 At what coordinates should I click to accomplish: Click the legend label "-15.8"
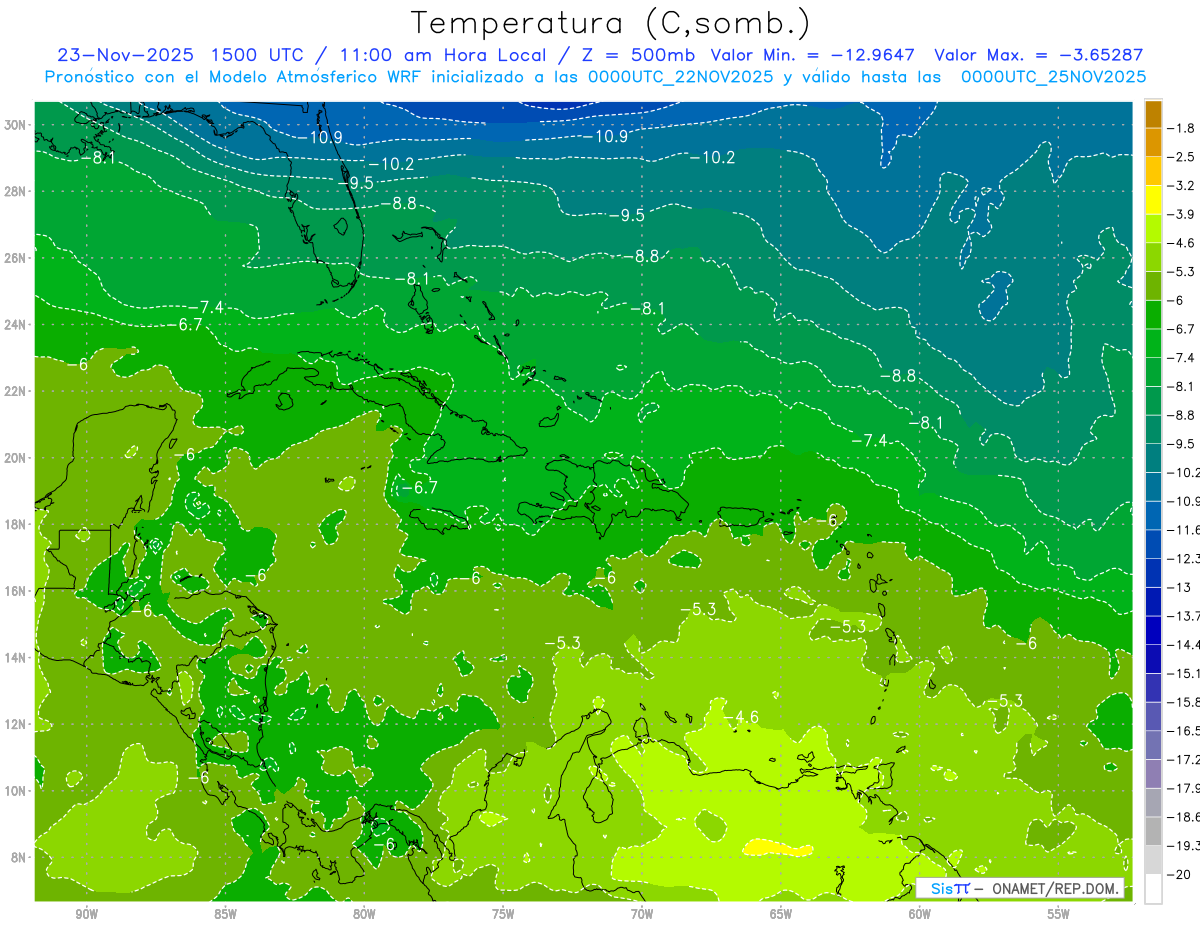(1184, 702)
